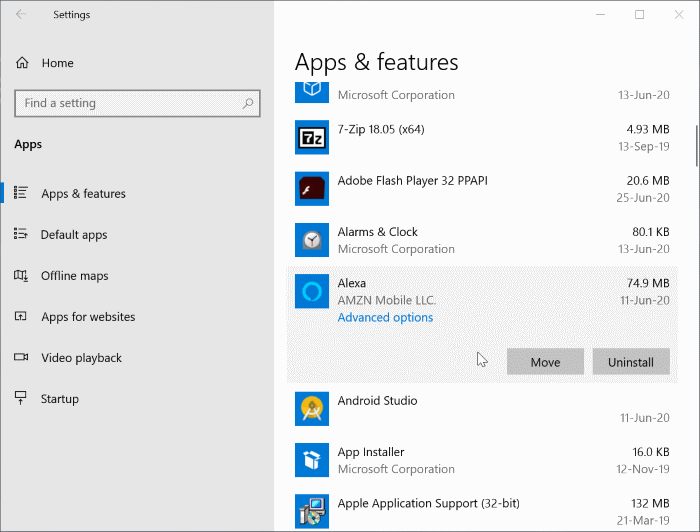Click the App Installer app icon

coord(312,460)
